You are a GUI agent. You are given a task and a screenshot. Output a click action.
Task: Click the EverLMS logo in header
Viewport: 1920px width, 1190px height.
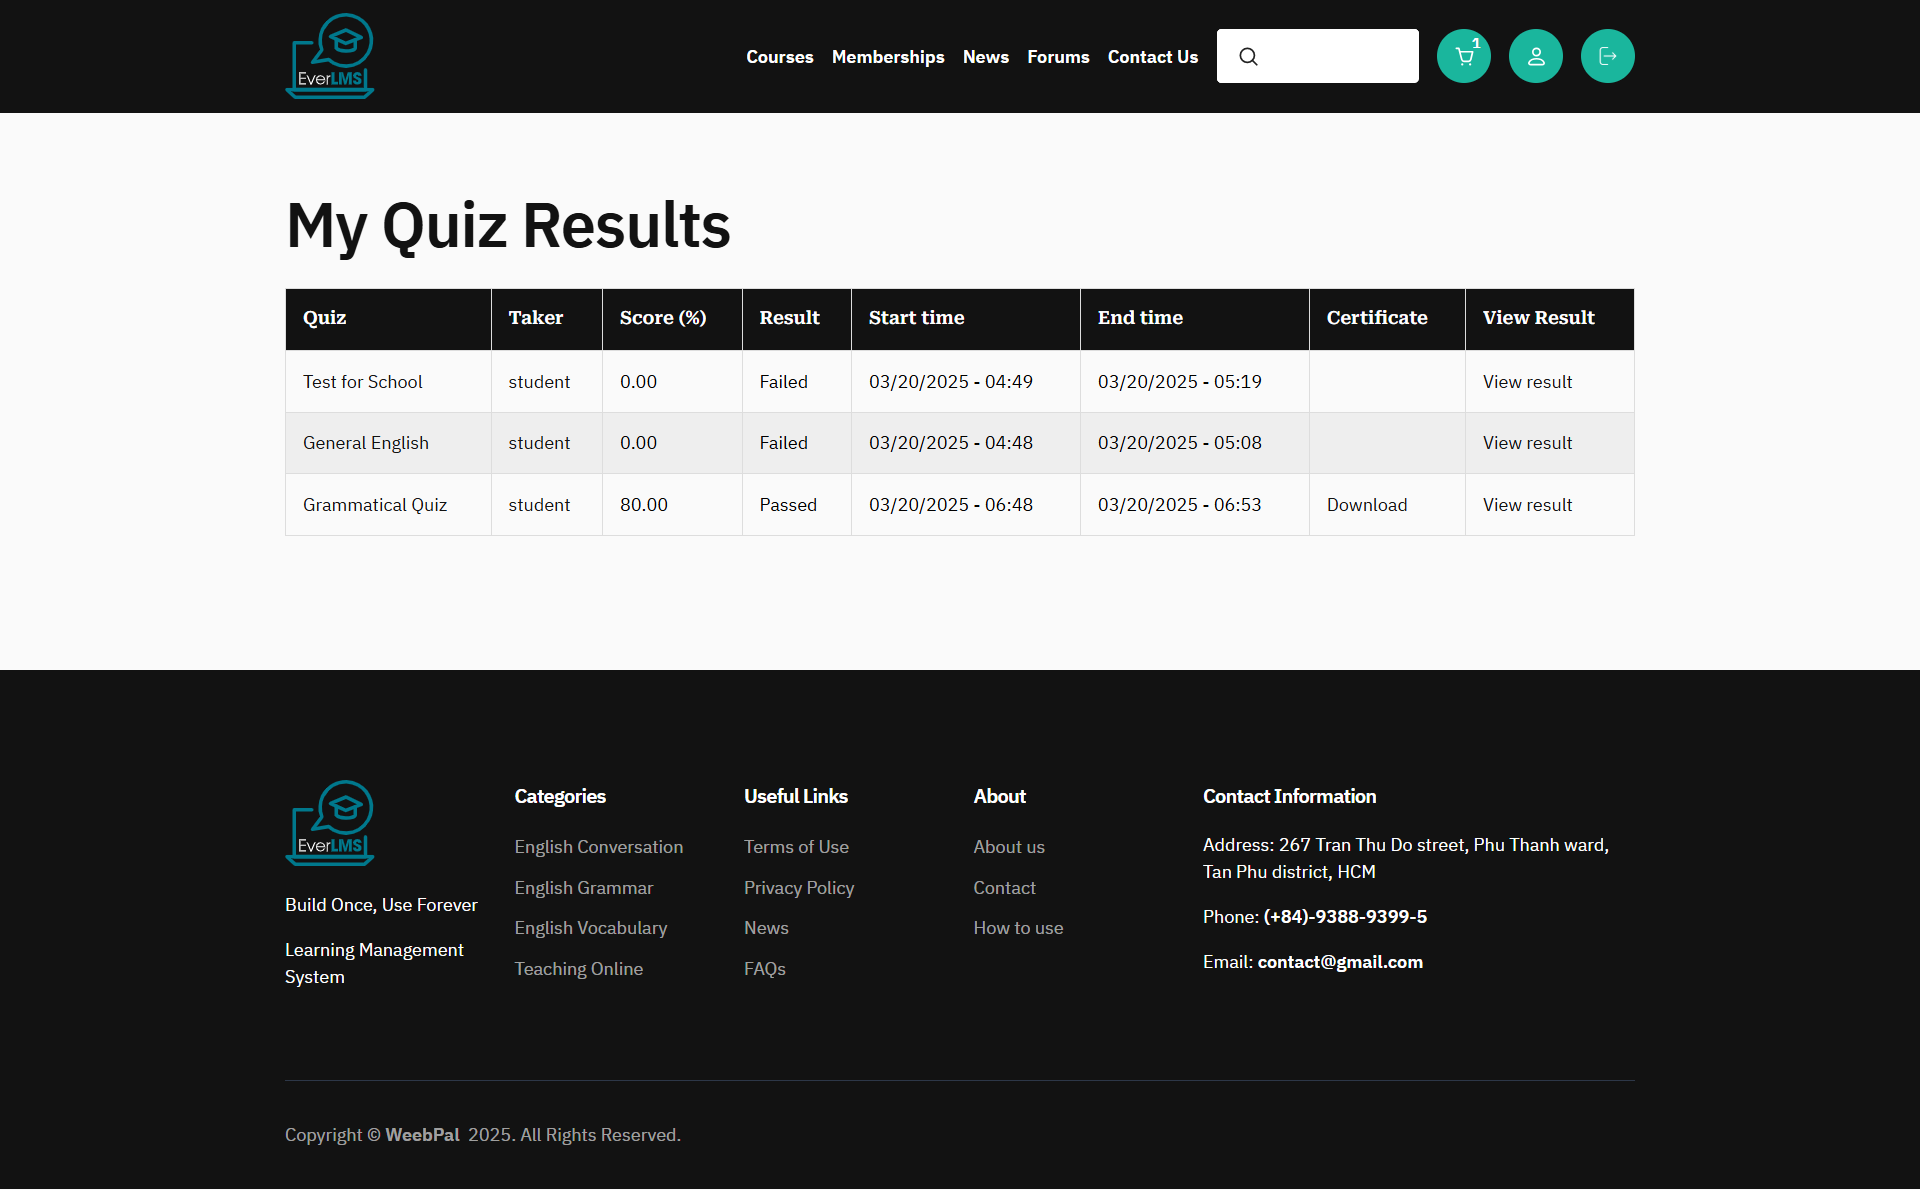coord(330,56)
